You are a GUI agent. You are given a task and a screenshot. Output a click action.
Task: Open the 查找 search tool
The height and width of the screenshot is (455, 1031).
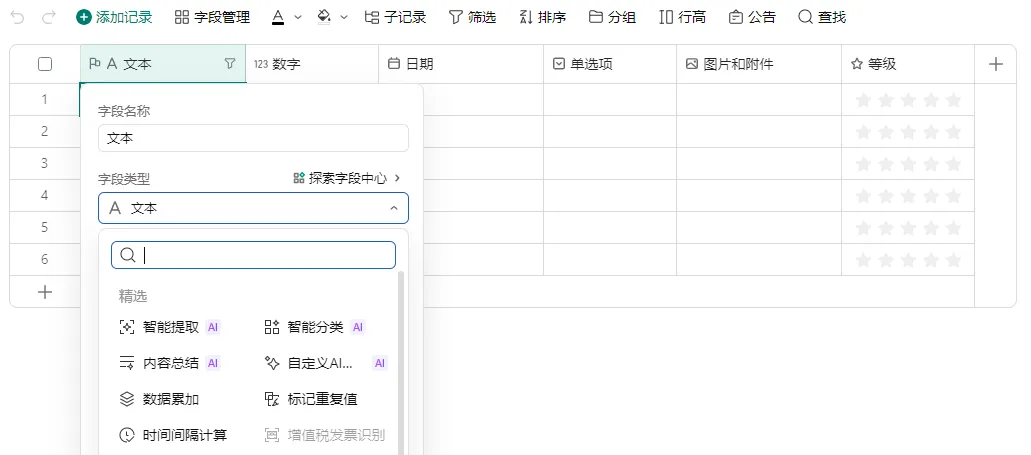coord(822,18)
